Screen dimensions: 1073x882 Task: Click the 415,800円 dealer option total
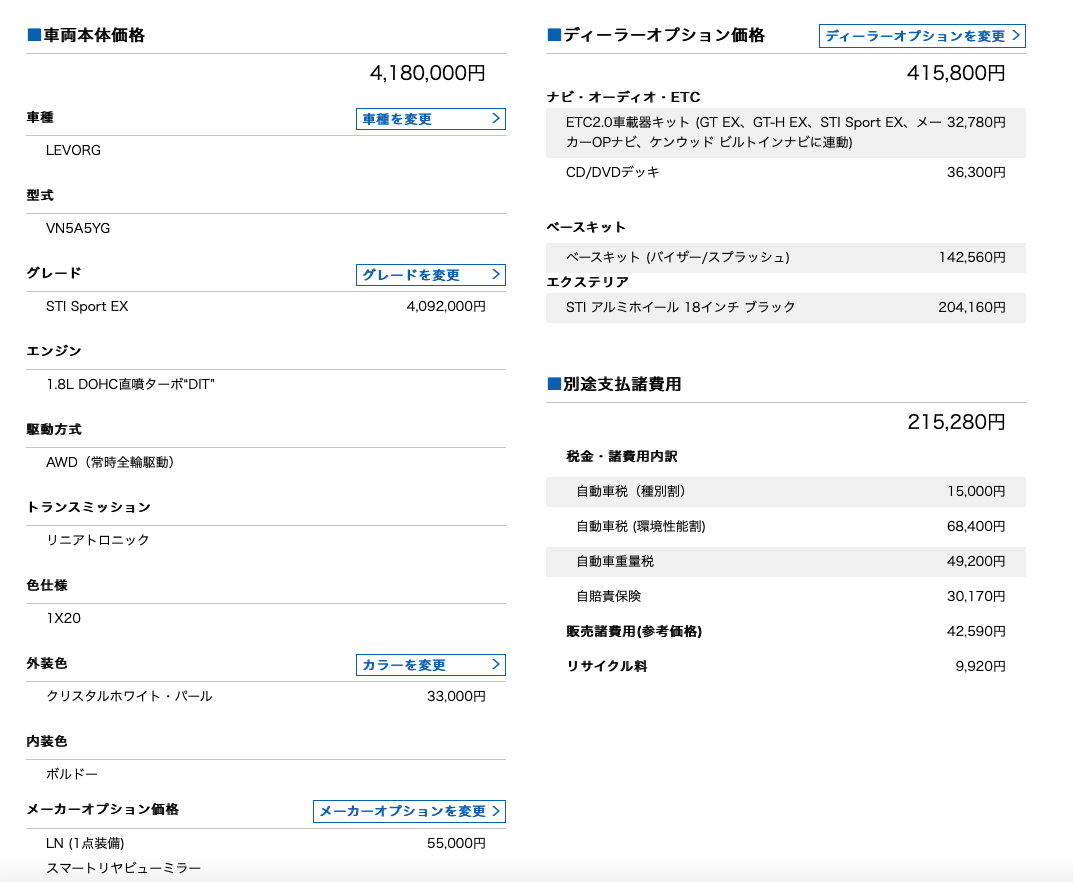tap(956, 73)
